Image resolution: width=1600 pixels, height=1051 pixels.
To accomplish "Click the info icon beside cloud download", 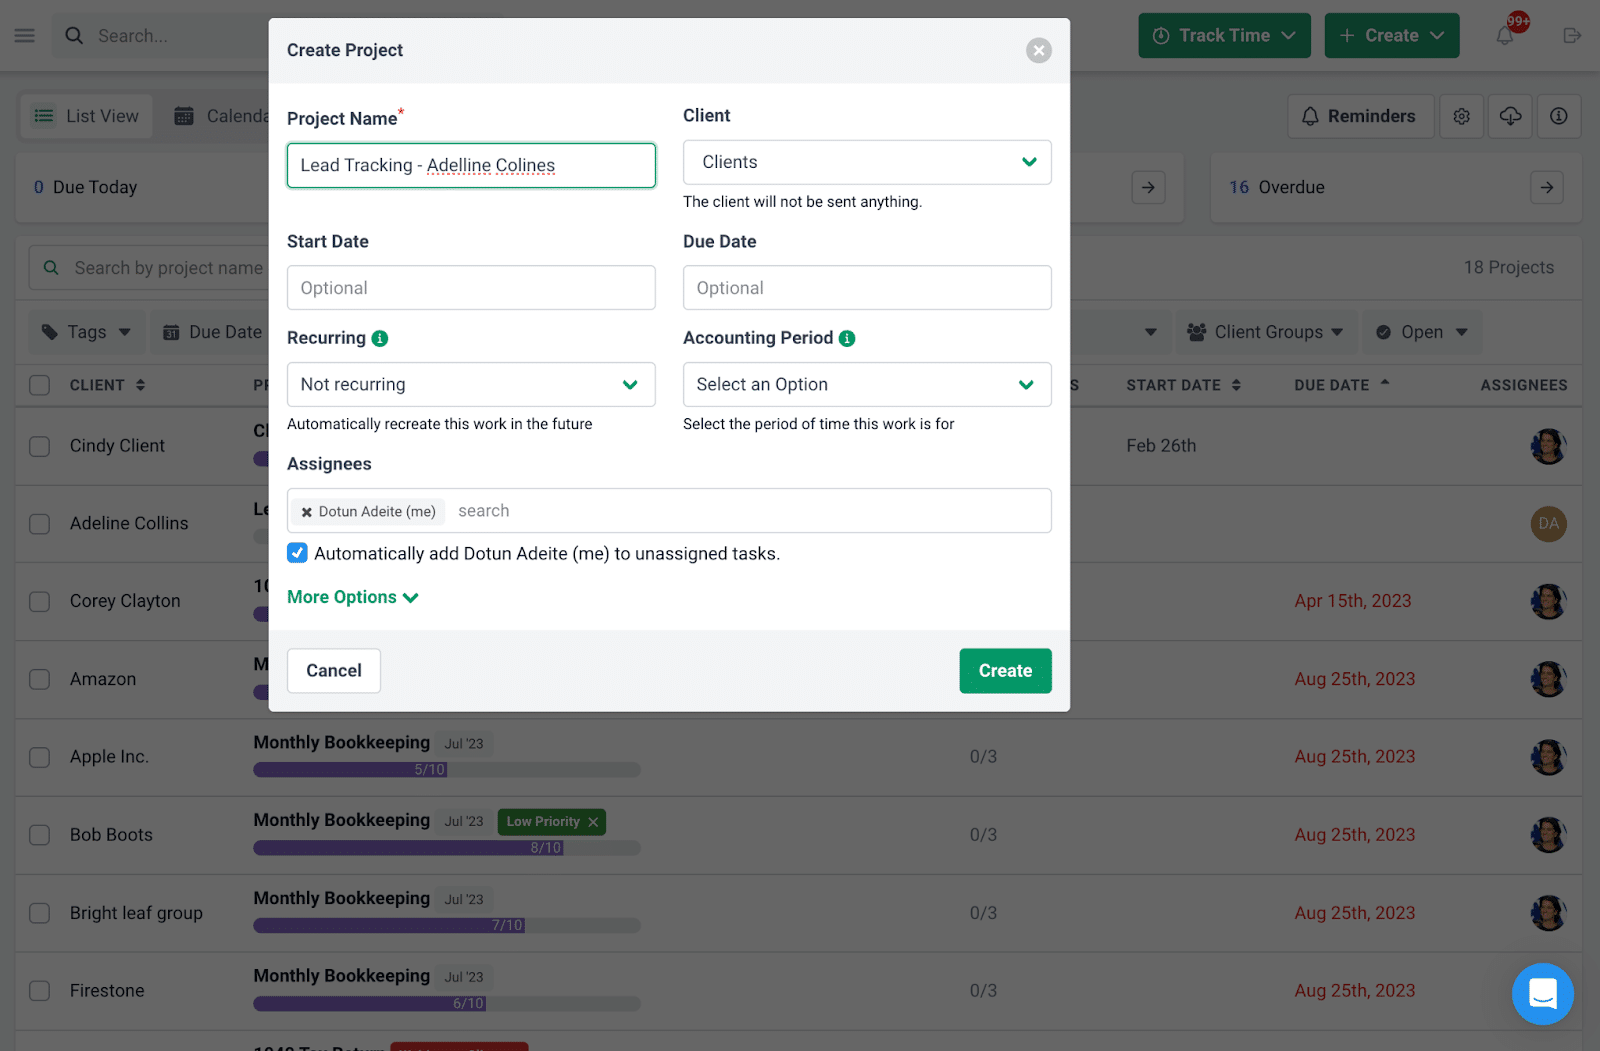I will point(1558,116).
